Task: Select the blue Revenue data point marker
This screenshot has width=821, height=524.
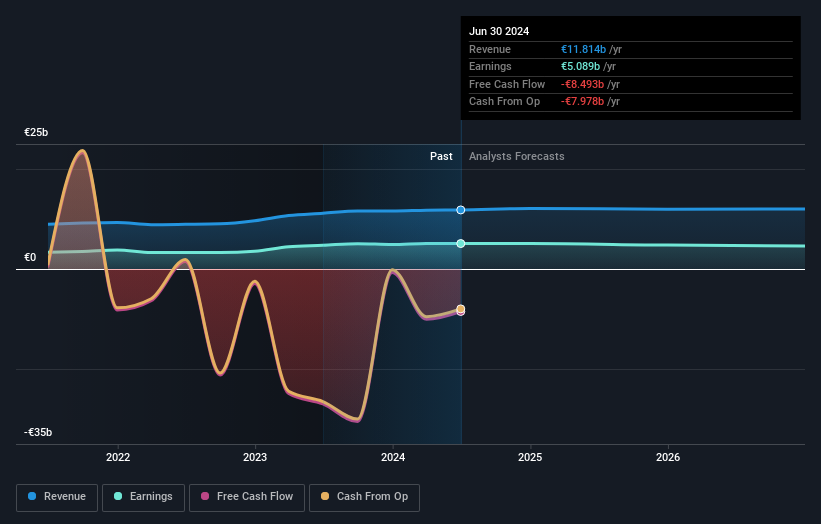Action: [461, 210]
